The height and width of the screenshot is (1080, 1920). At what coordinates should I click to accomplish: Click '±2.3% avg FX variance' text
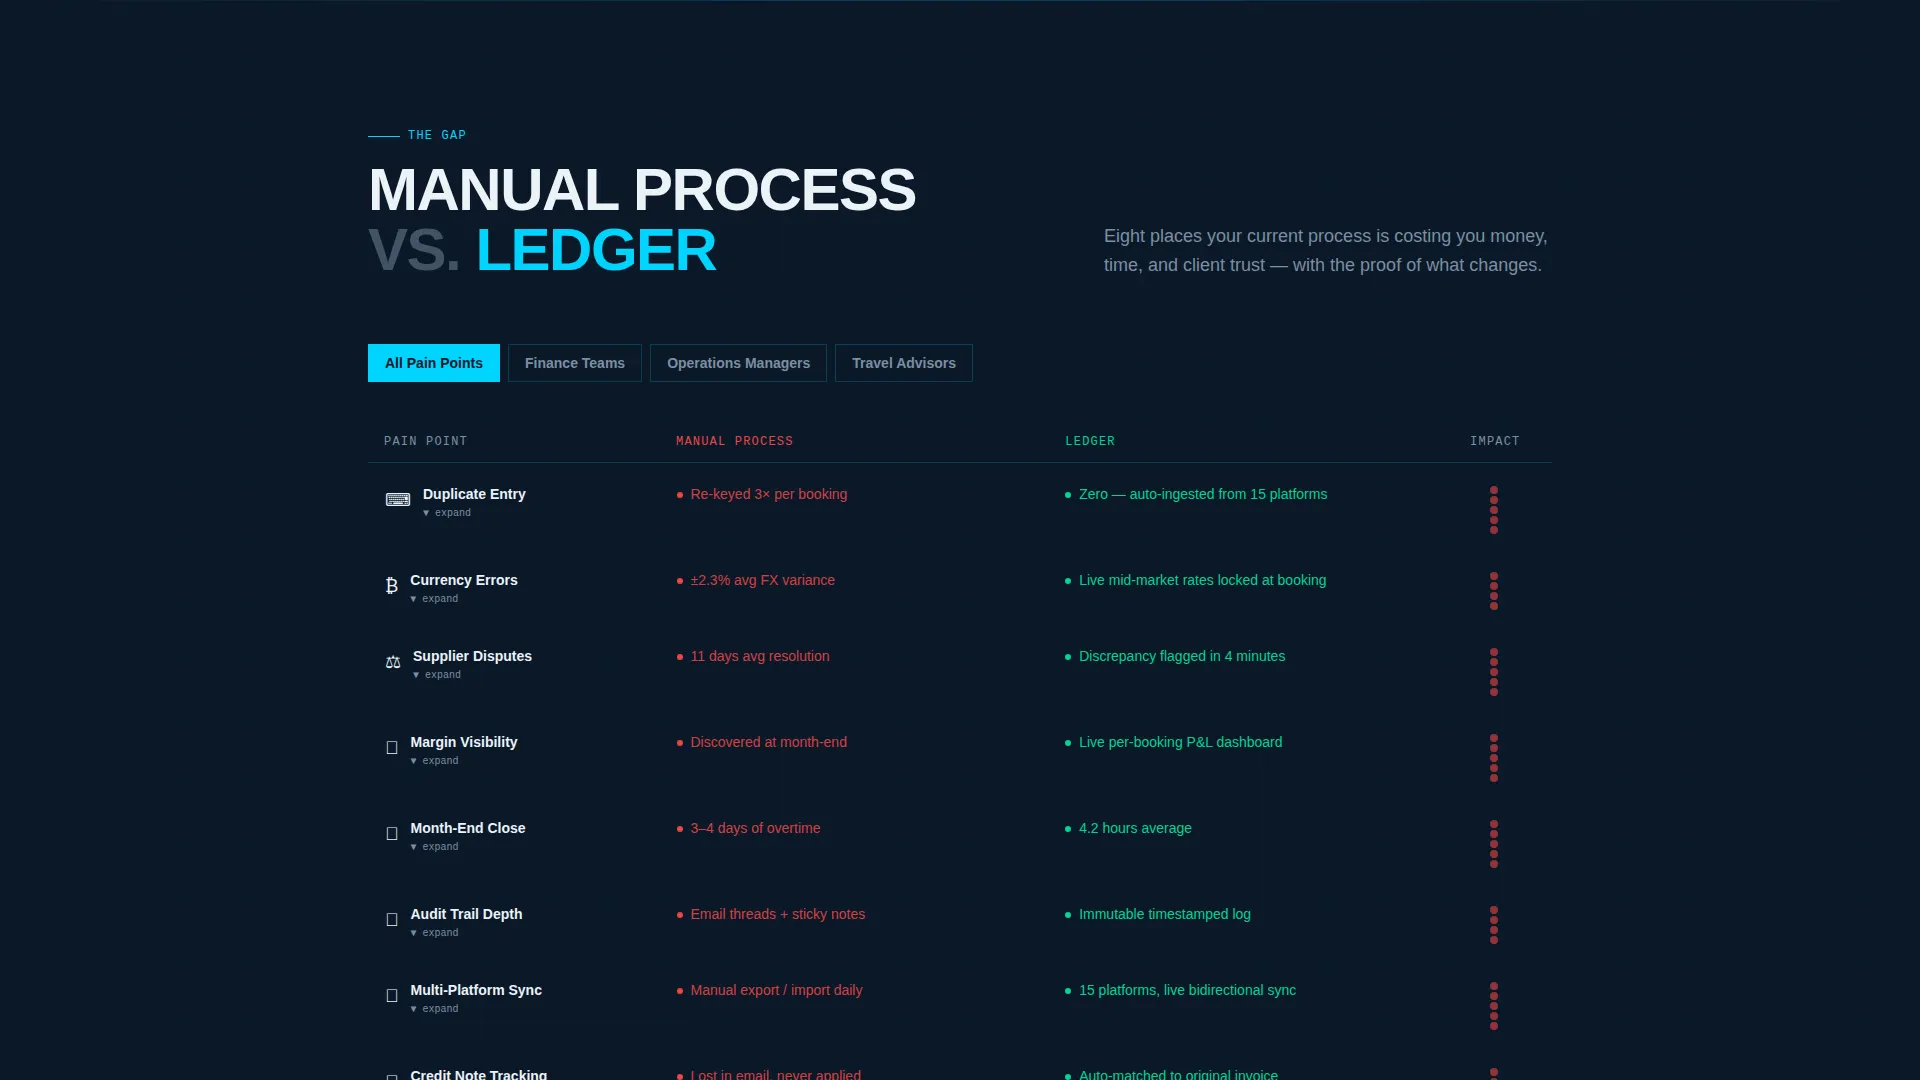(762, 580)
